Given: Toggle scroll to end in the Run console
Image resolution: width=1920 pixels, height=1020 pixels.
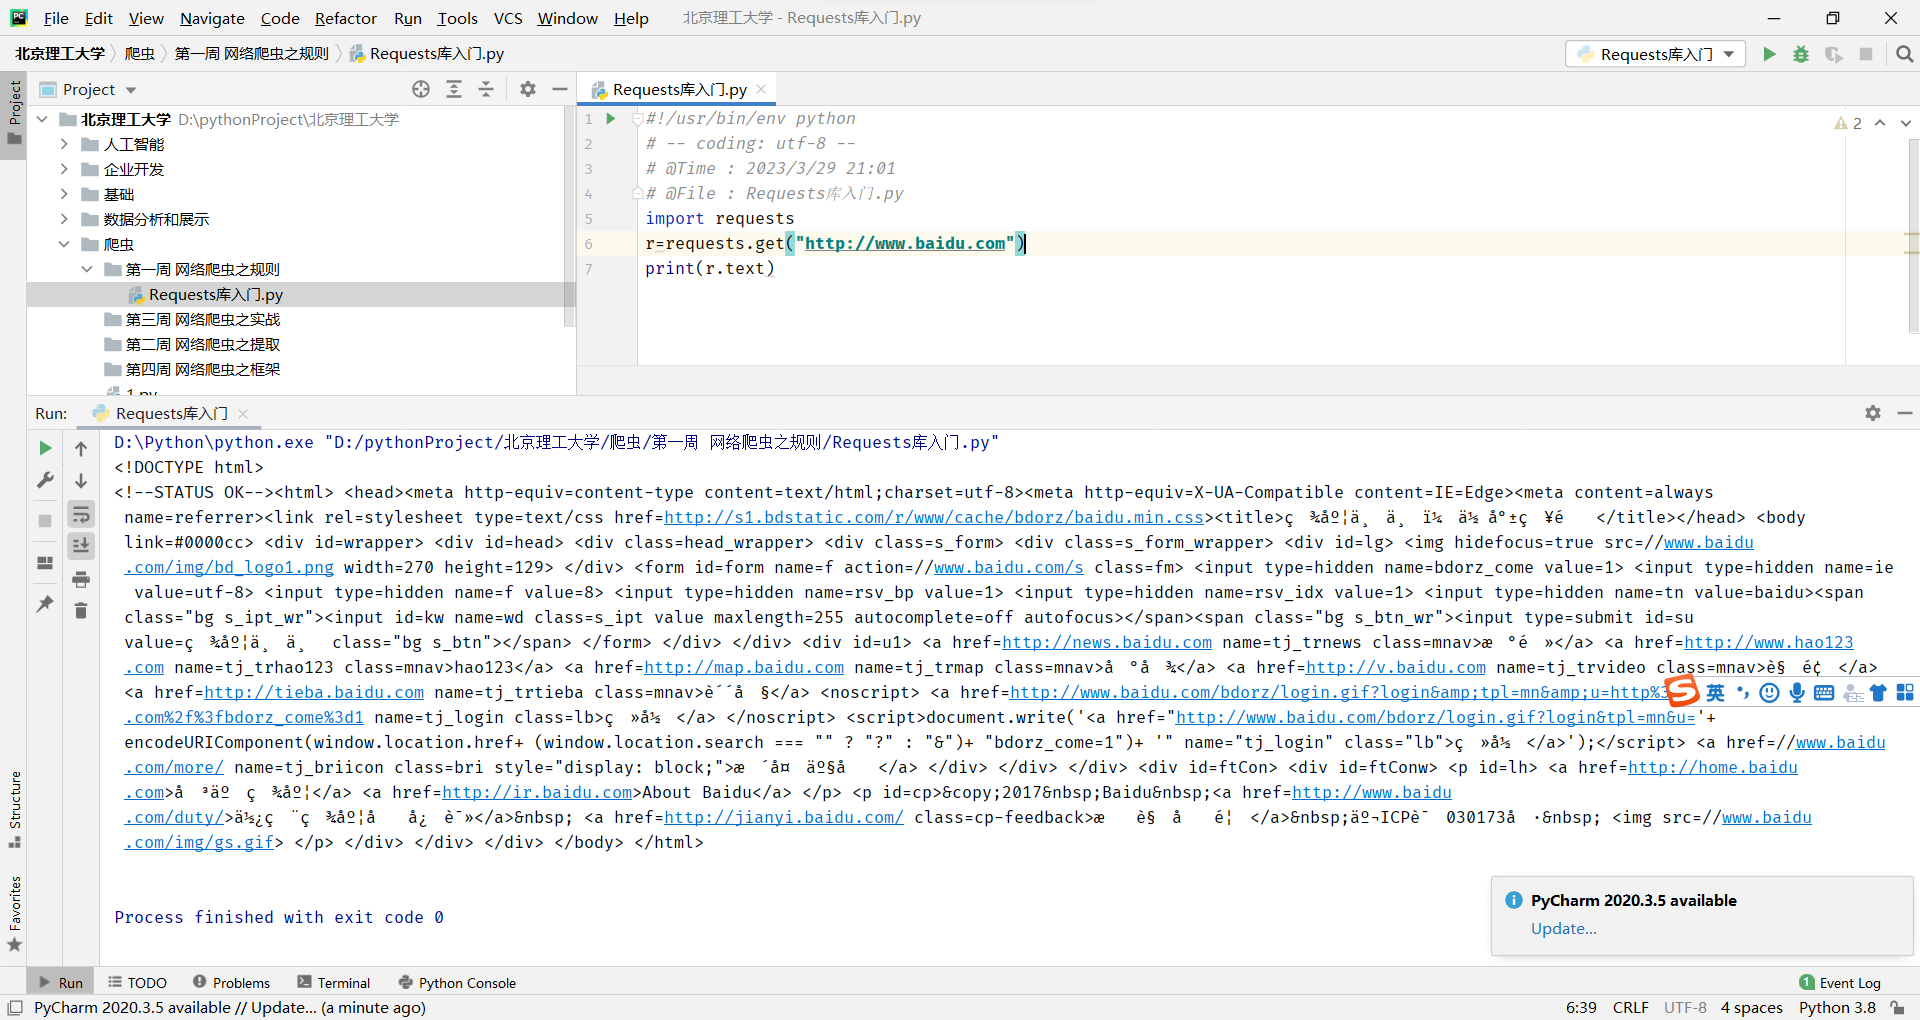Looking at the screenshot, I should coord(81,546).
